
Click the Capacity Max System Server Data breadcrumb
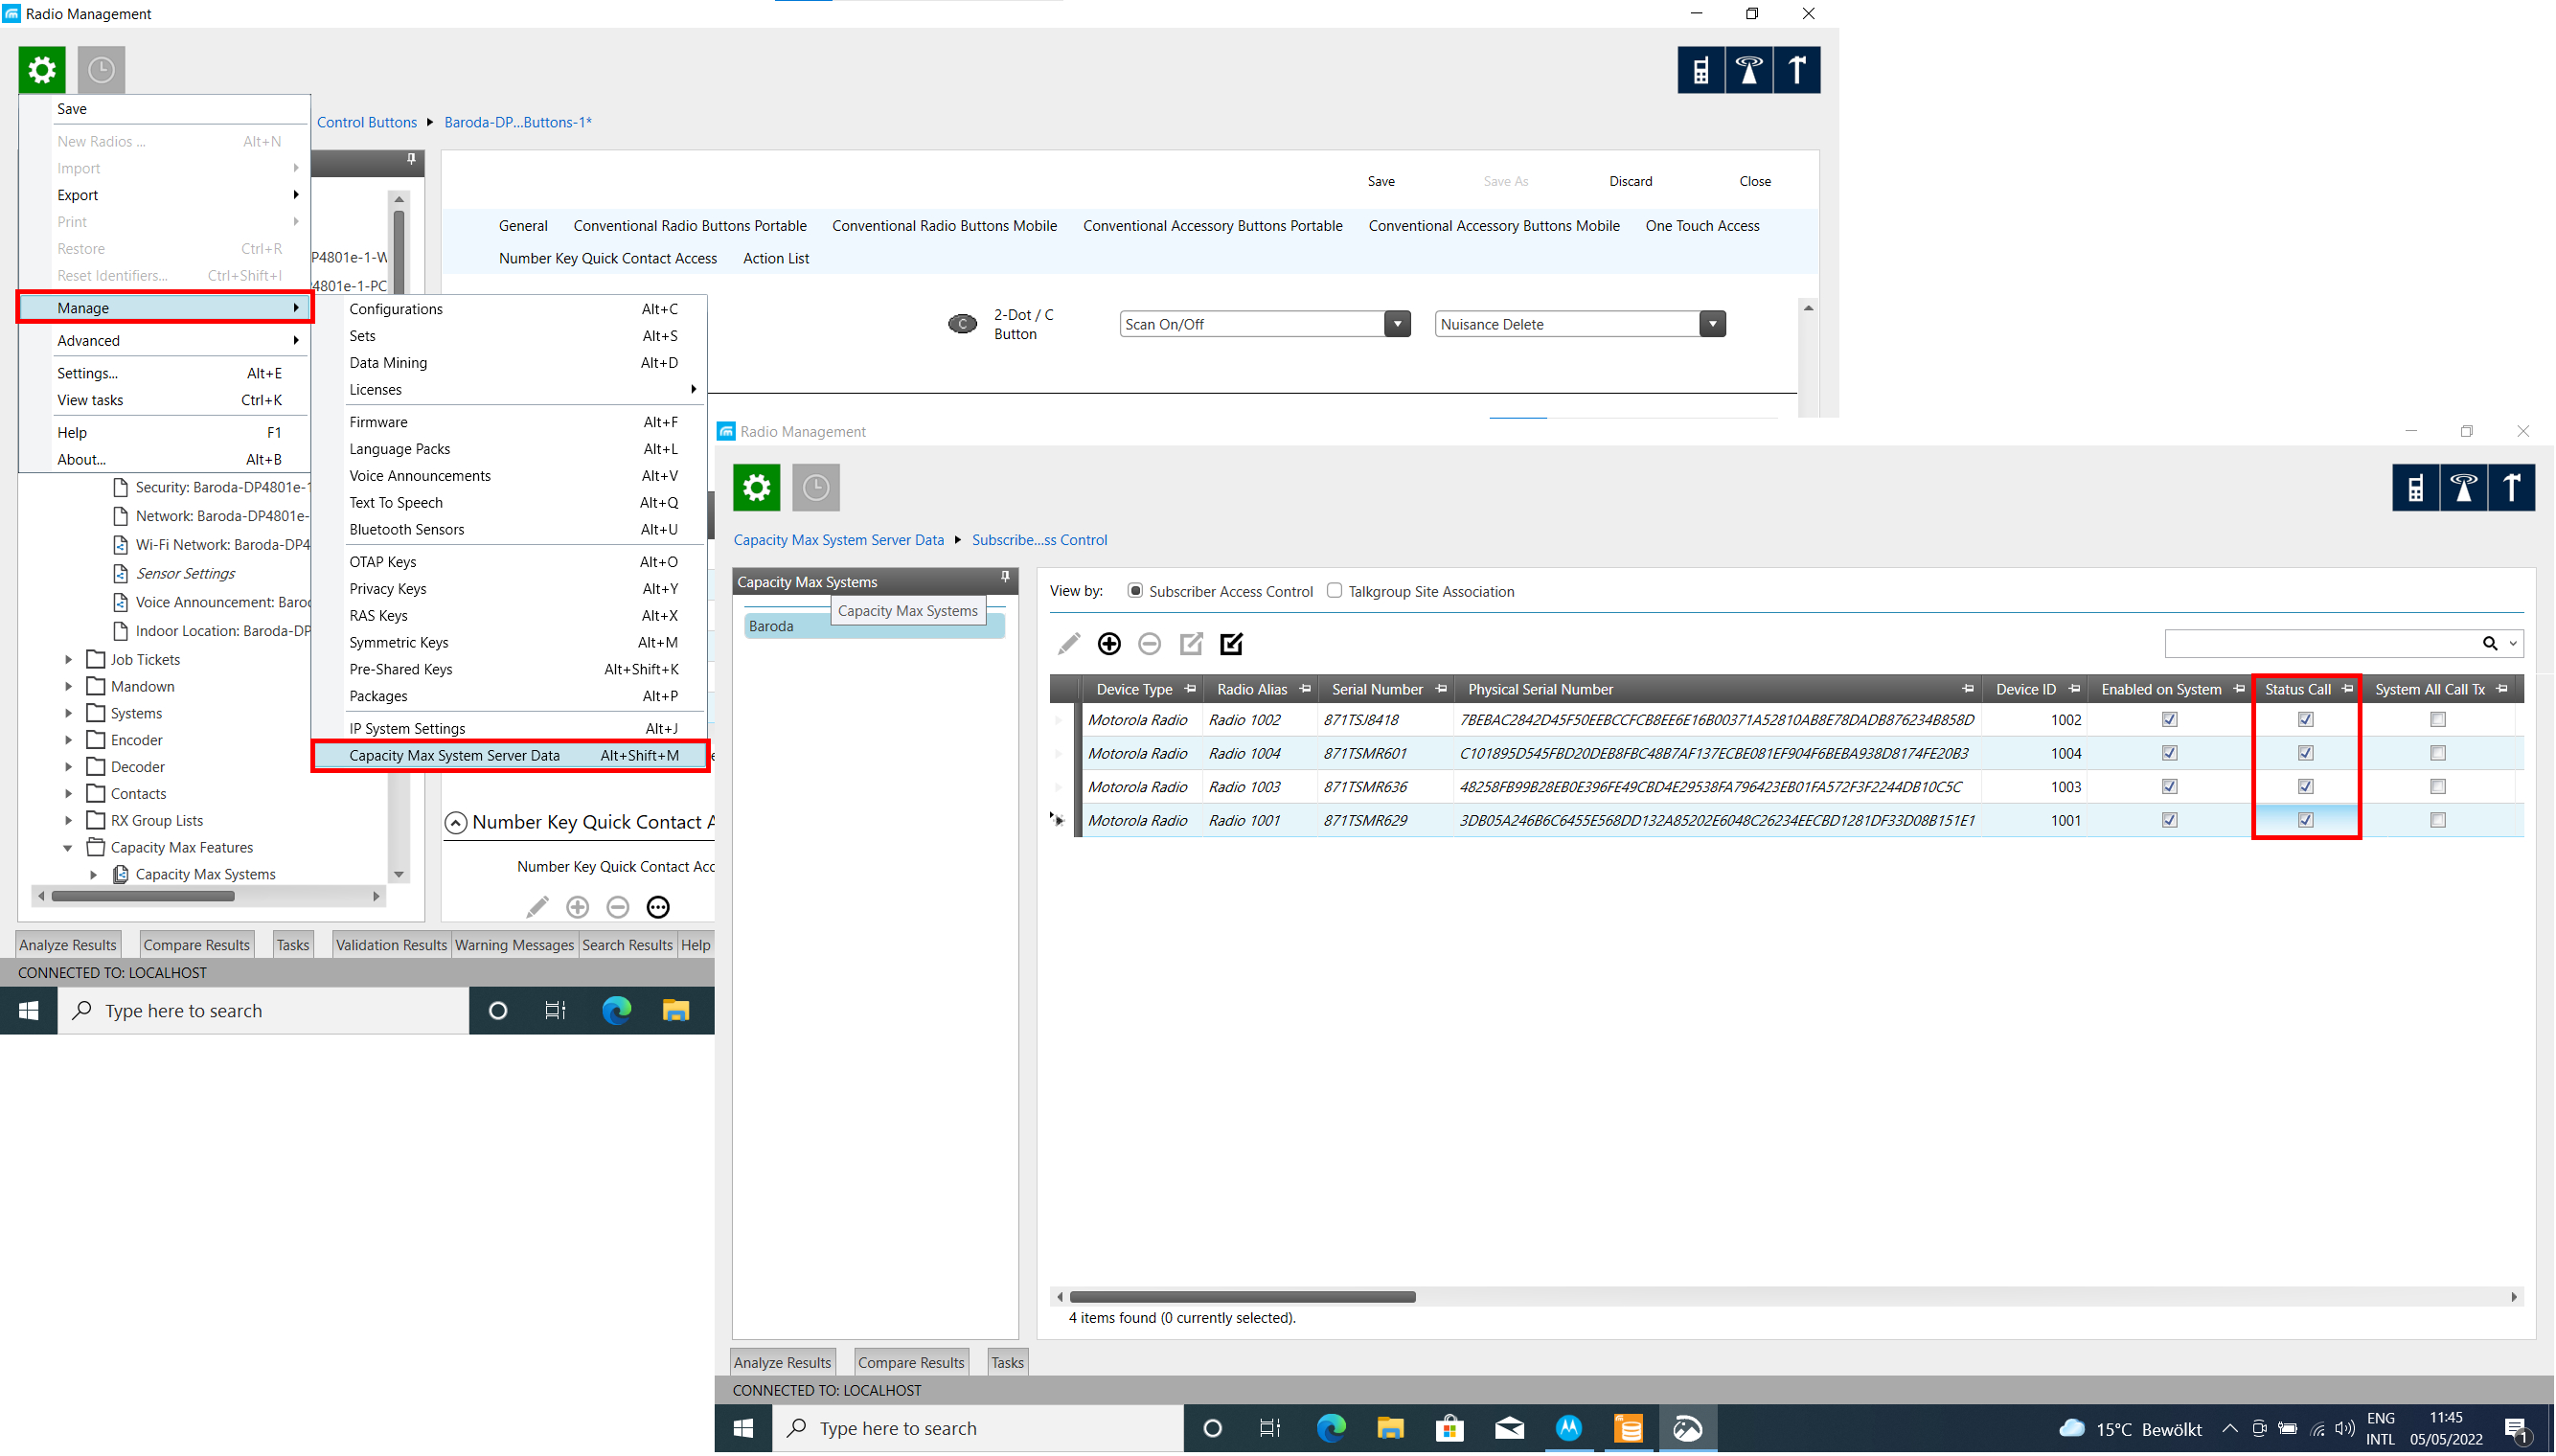pos(838,540)
